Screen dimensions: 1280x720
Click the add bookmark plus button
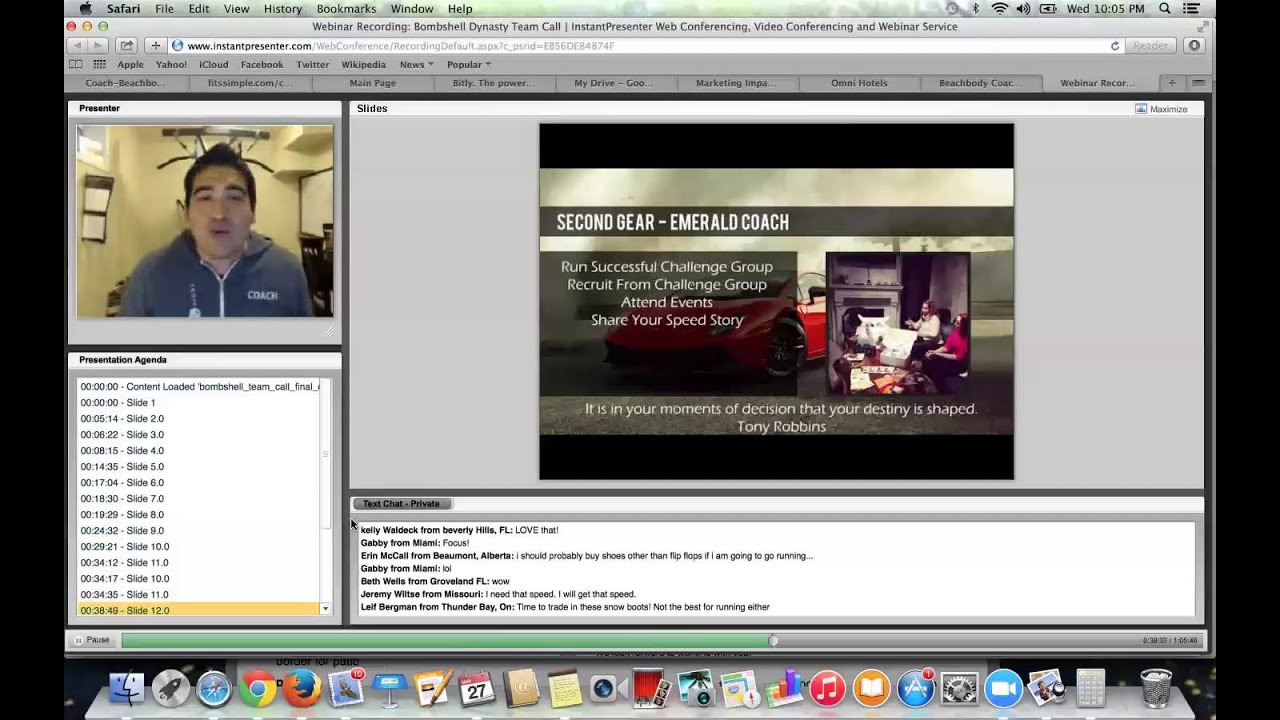point(155,46)
